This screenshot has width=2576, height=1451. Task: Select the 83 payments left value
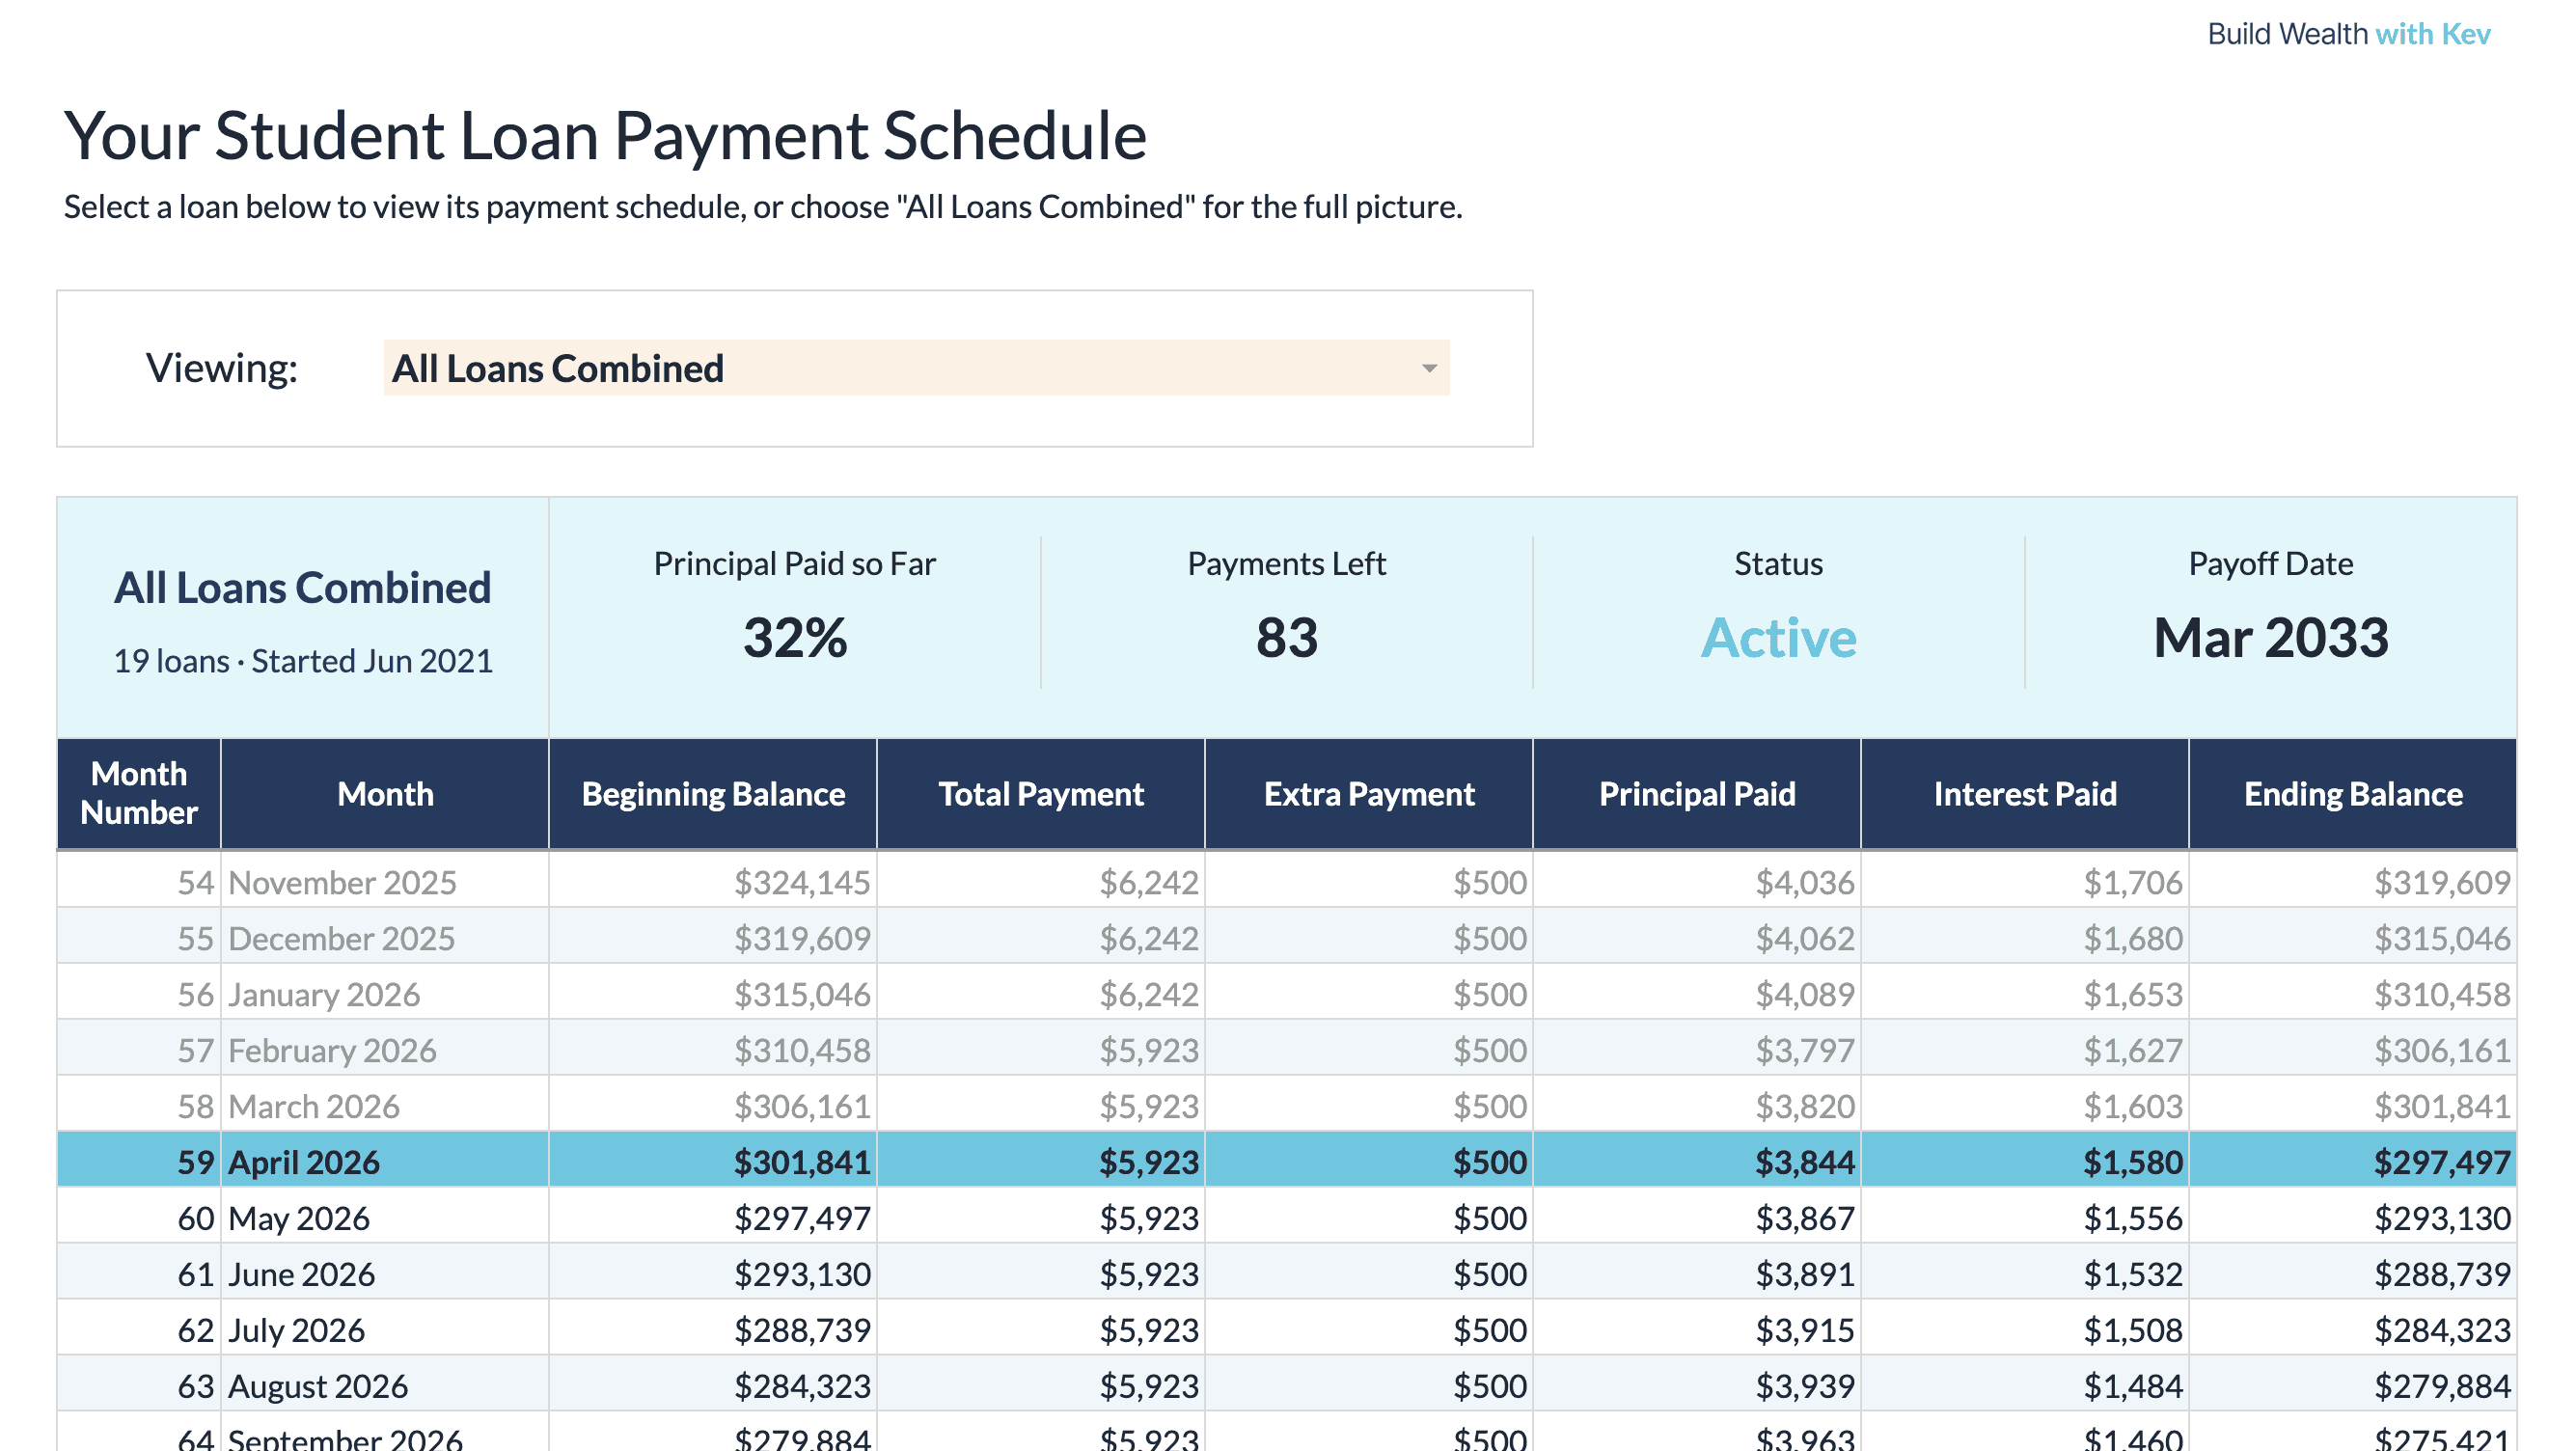pyautogui.click(x=1286, y=638)
